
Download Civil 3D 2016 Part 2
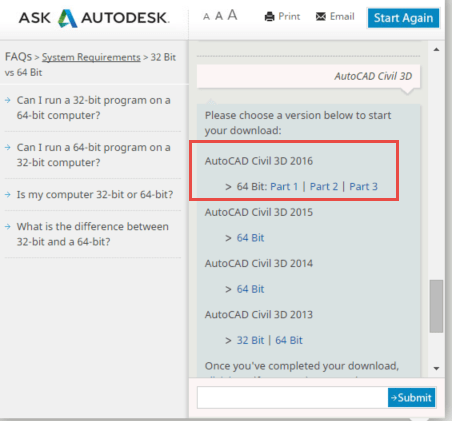324,186
